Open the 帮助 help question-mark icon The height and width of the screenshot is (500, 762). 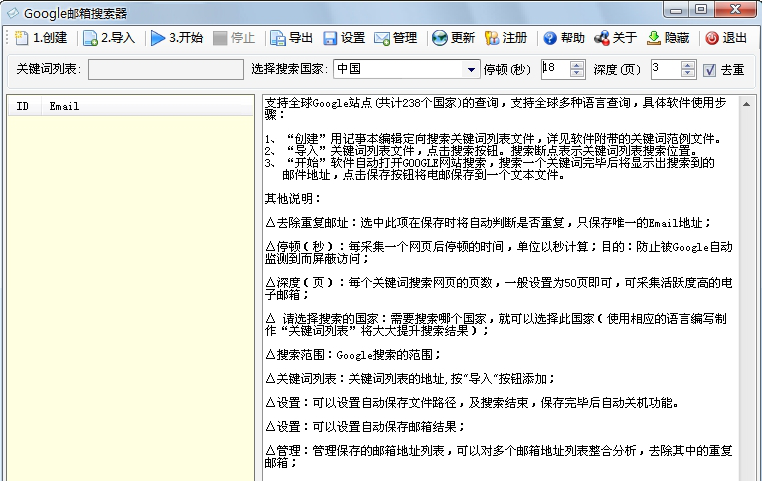point(550,38)
